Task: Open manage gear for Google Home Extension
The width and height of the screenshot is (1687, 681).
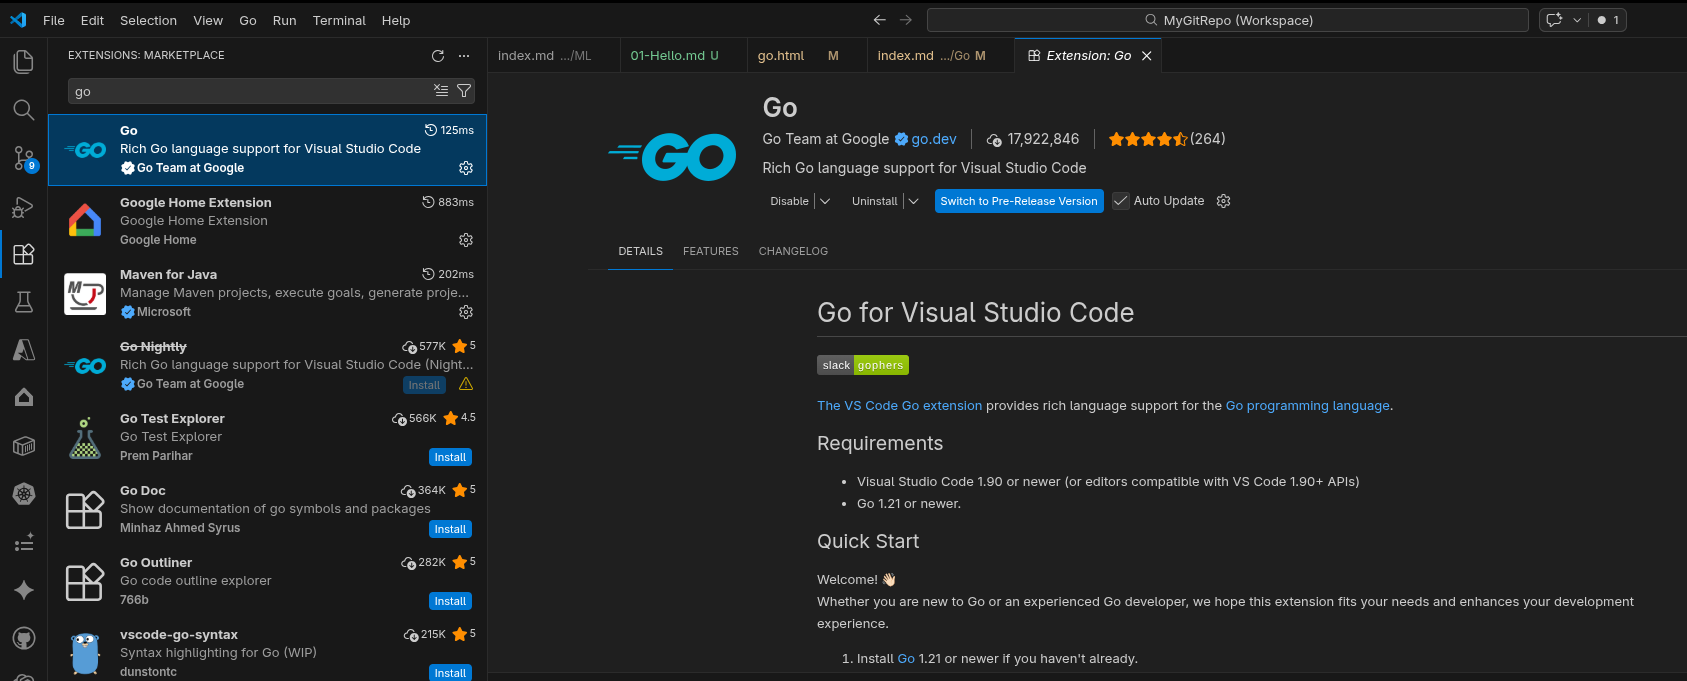Action: (465, 240)
